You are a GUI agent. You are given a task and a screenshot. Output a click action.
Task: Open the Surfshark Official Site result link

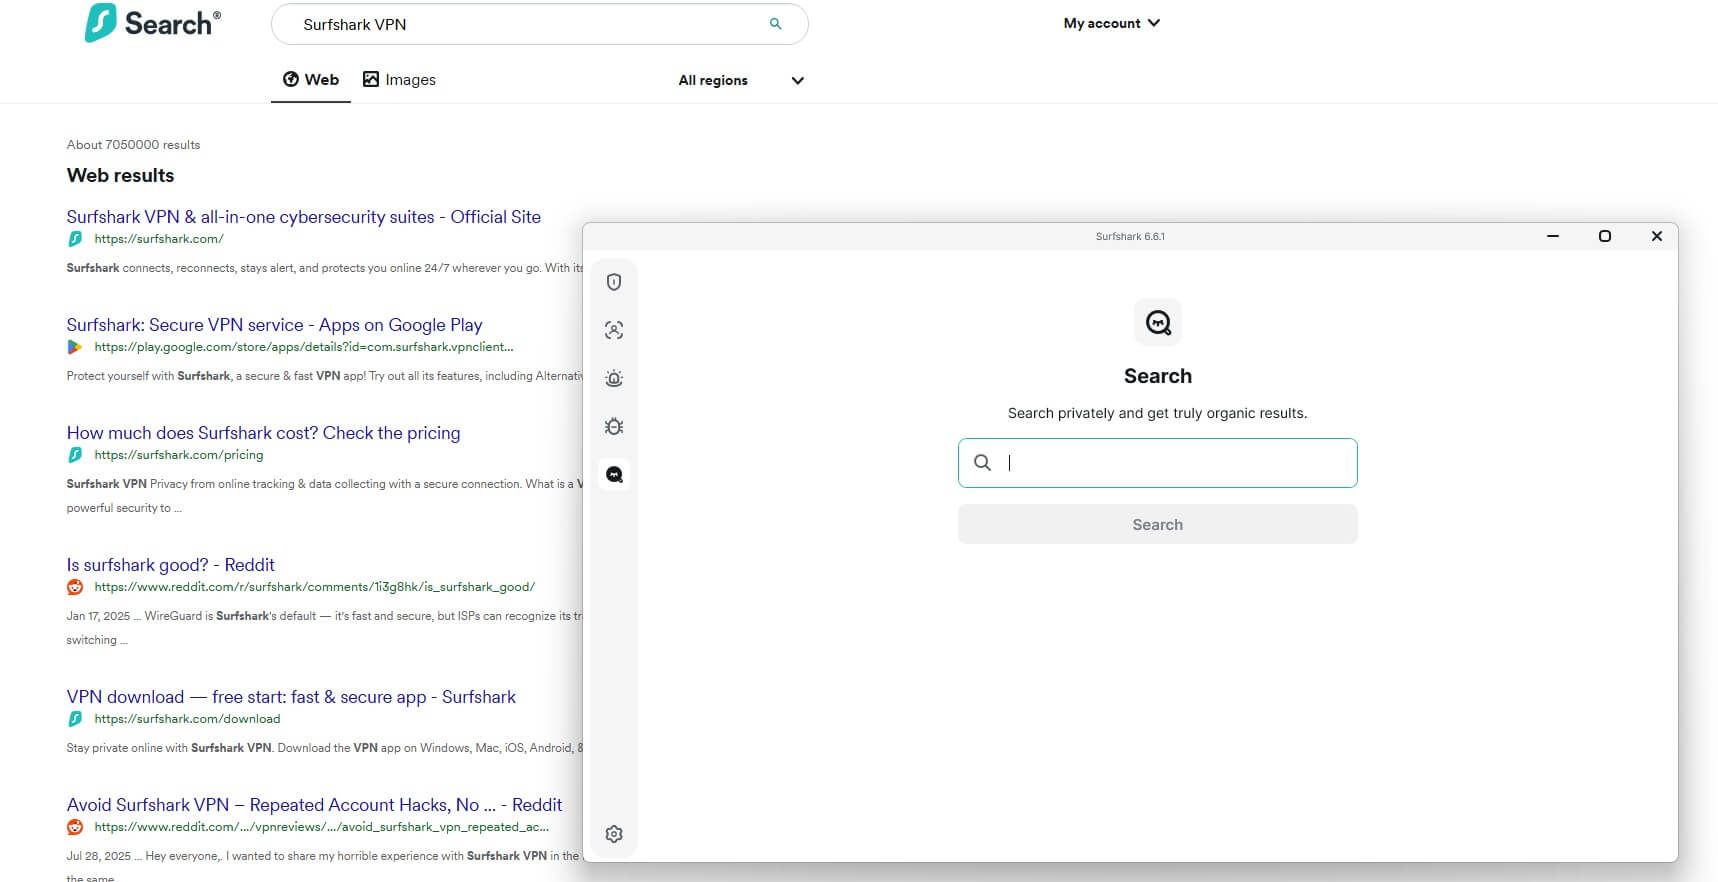point(303,217)
